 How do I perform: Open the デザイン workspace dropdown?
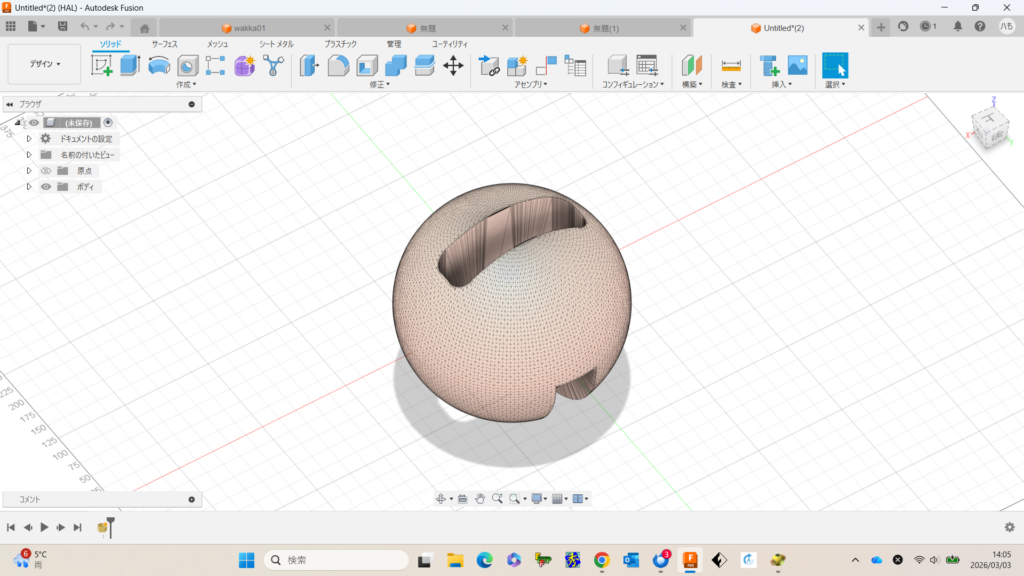[x=44, y=64]
